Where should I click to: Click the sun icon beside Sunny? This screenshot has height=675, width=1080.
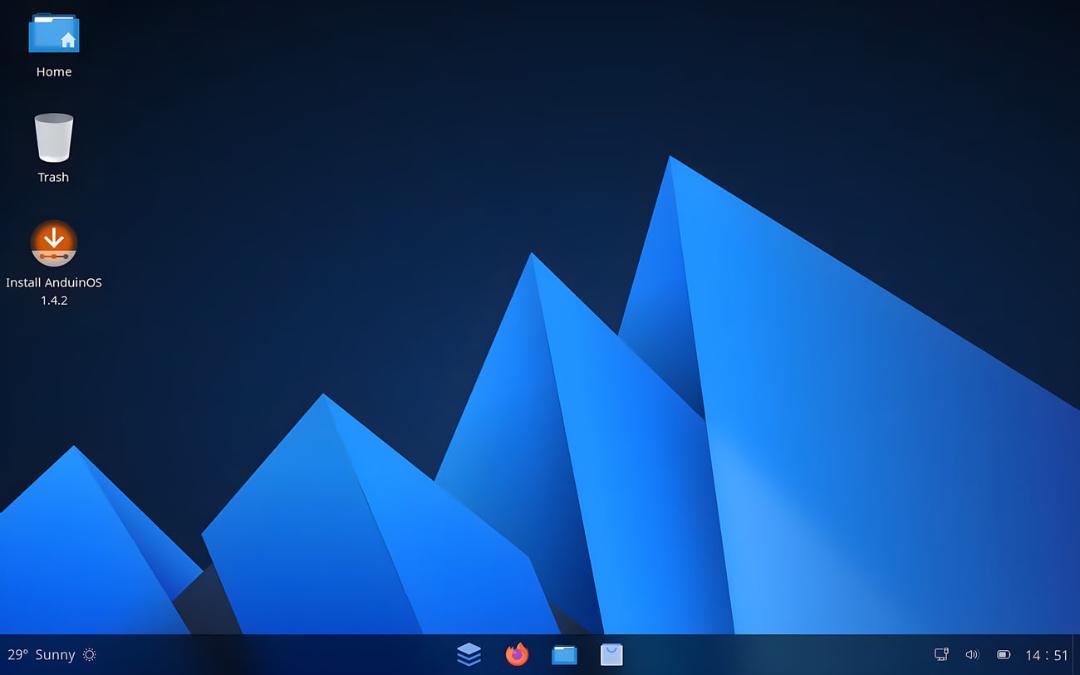click(90, 654)
